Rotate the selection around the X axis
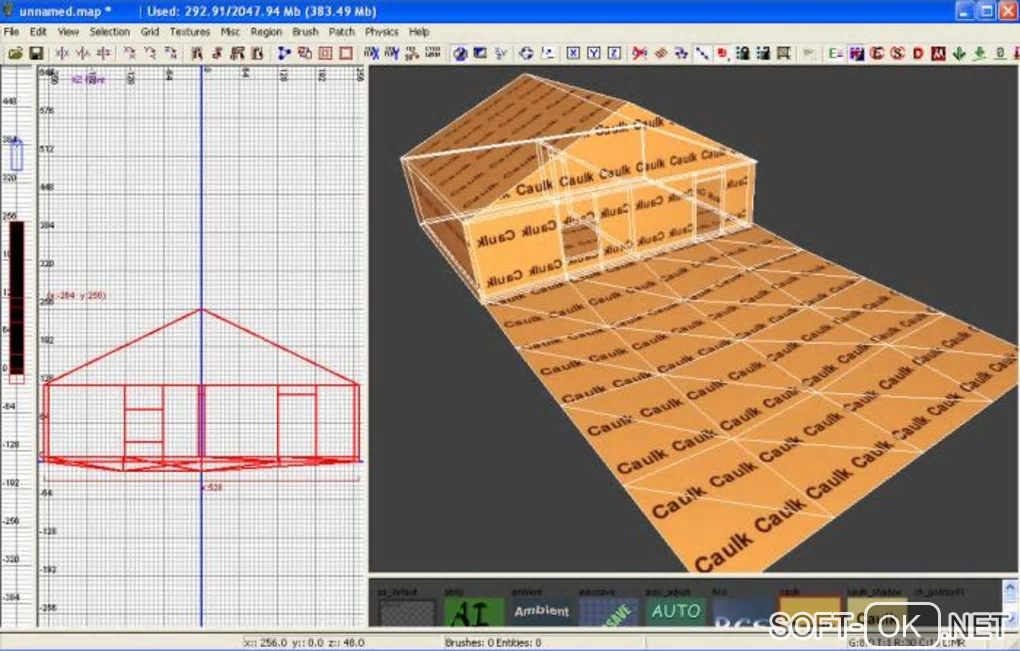Screen dimensions: 1020x651 [x=130, y=53]
